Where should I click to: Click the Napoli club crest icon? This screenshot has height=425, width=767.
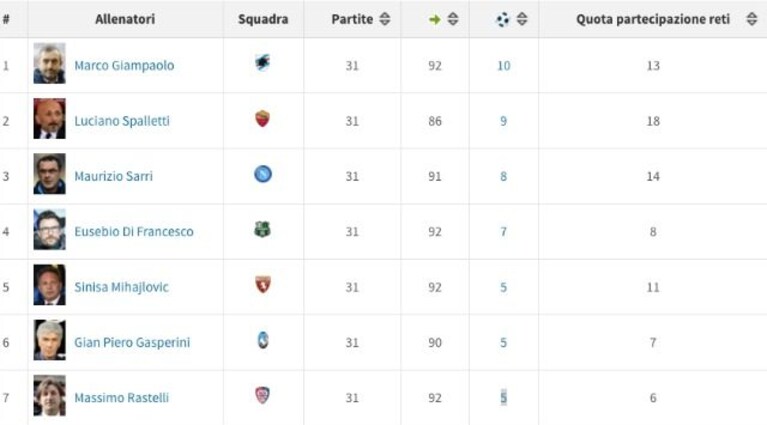[x=263, y=174]
